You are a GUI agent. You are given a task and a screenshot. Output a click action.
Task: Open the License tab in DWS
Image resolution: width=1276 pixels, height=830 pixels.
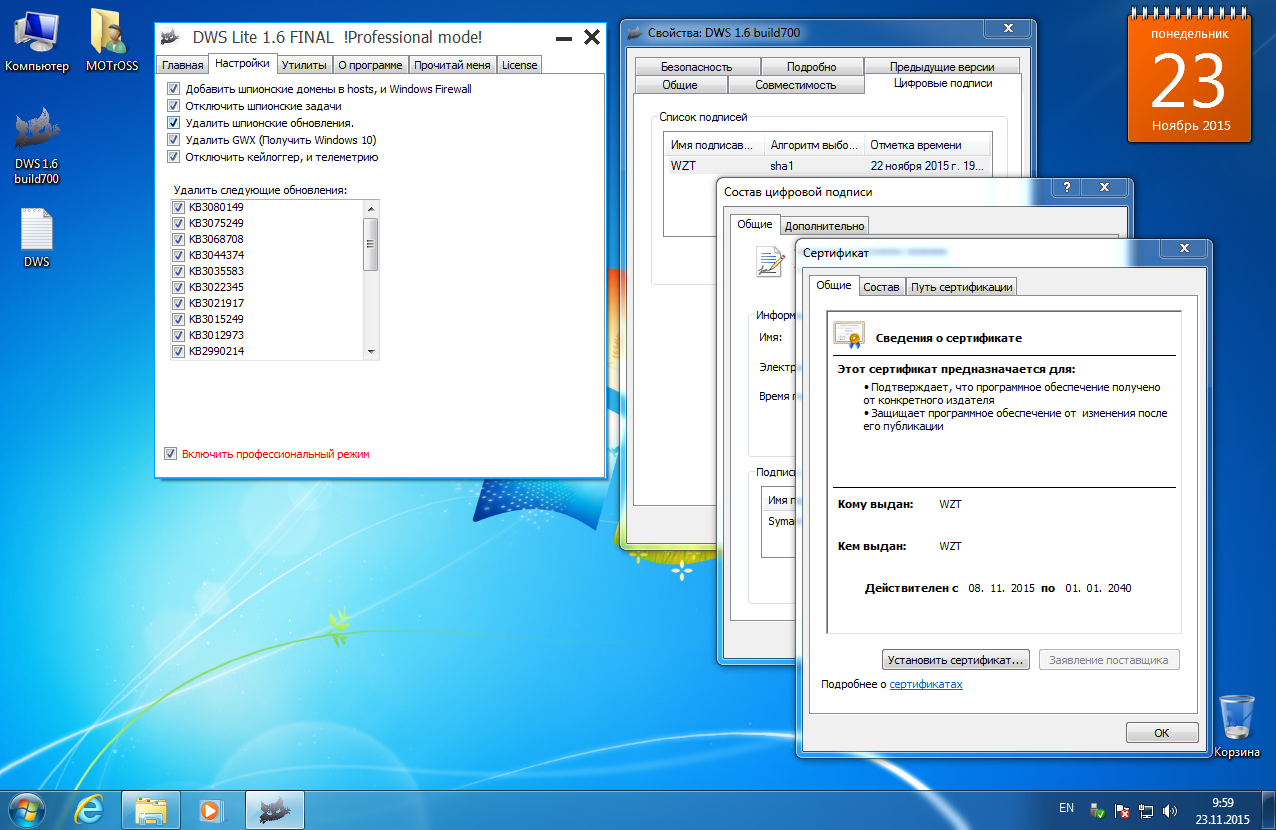tap(520, 65)
